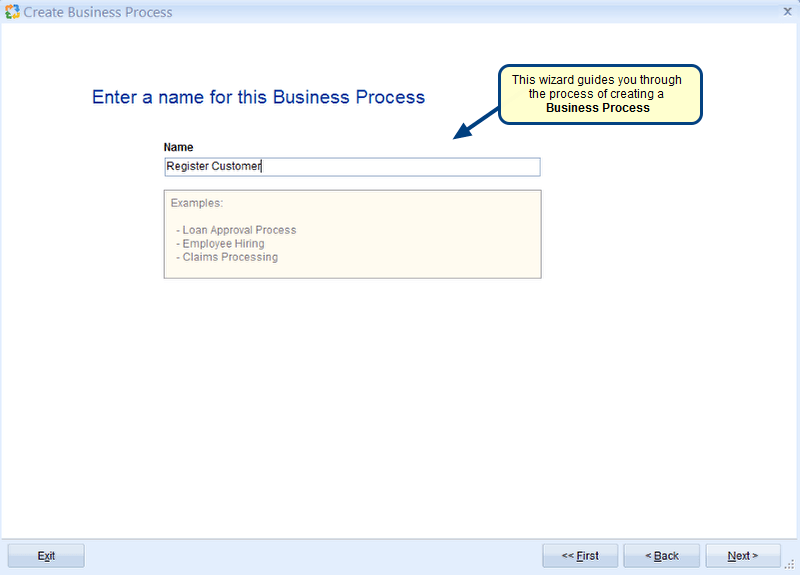This screenshot has width=800, height=575.
Task: Click the word 'Register' in the Name field
Action: (x=187, y=167)
